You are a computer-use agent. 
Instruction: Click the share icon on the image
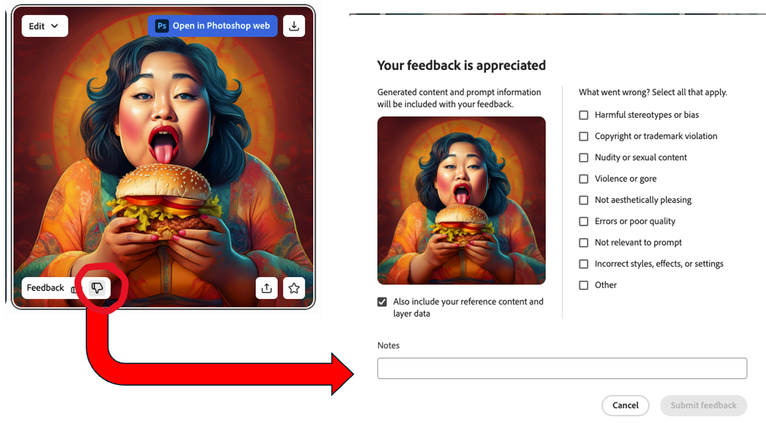(x=267, y=288)
